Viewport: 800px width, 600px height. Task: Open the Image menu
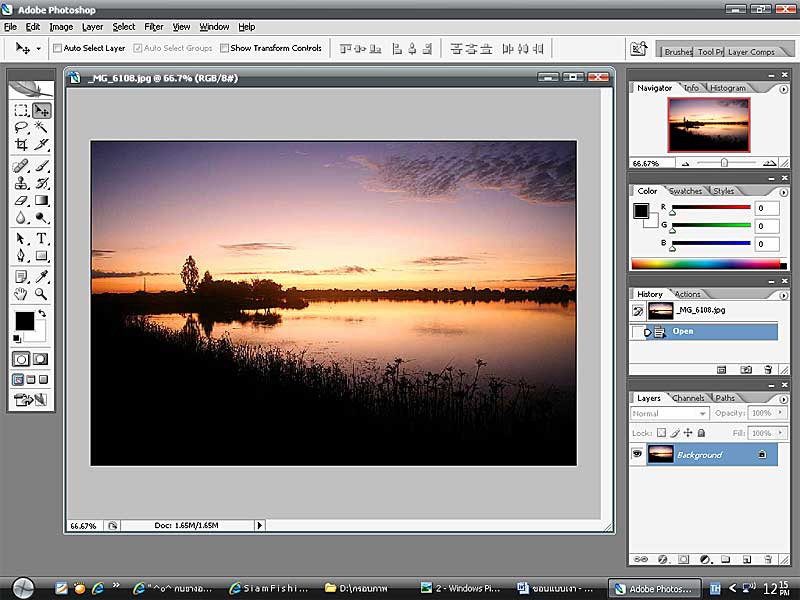coord(61,27)
